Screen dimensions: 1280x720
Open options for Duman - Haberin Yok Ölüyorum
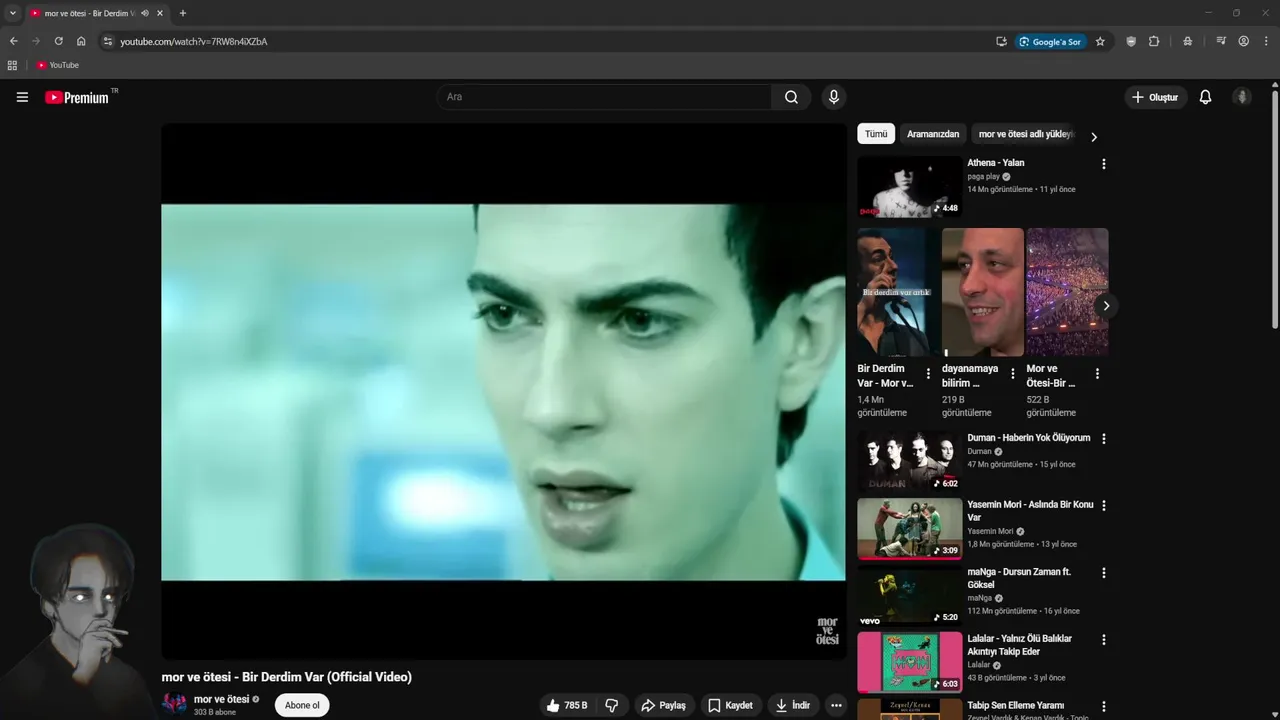[x=1104, y=439]
